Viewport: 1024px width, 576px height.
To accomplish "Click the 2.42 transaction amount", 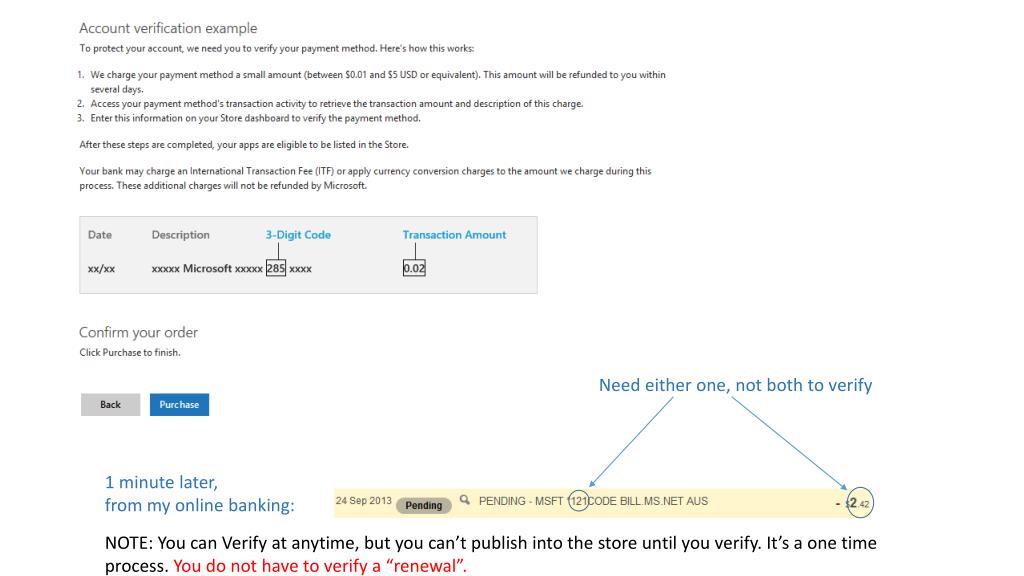I will pyautogui.click(x=859, y=503).
